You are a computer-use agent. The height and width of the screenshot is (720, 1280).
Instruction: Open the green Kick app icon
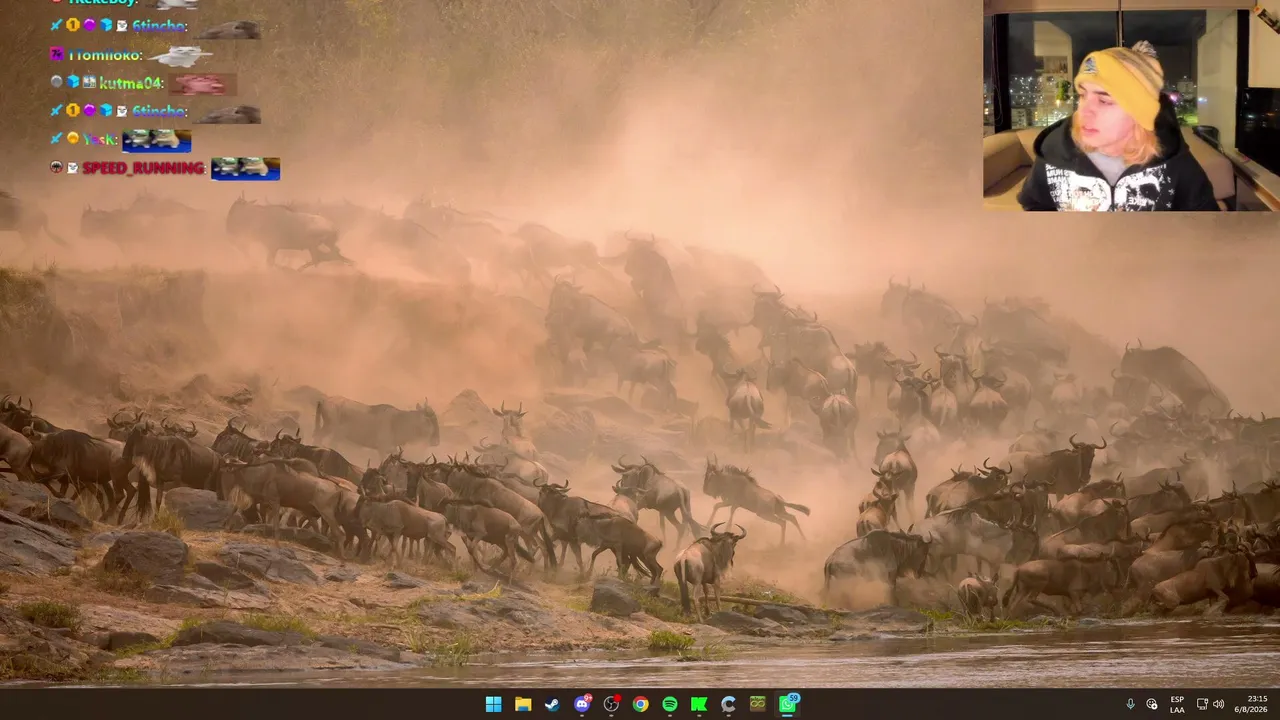(x=699, y=704)
